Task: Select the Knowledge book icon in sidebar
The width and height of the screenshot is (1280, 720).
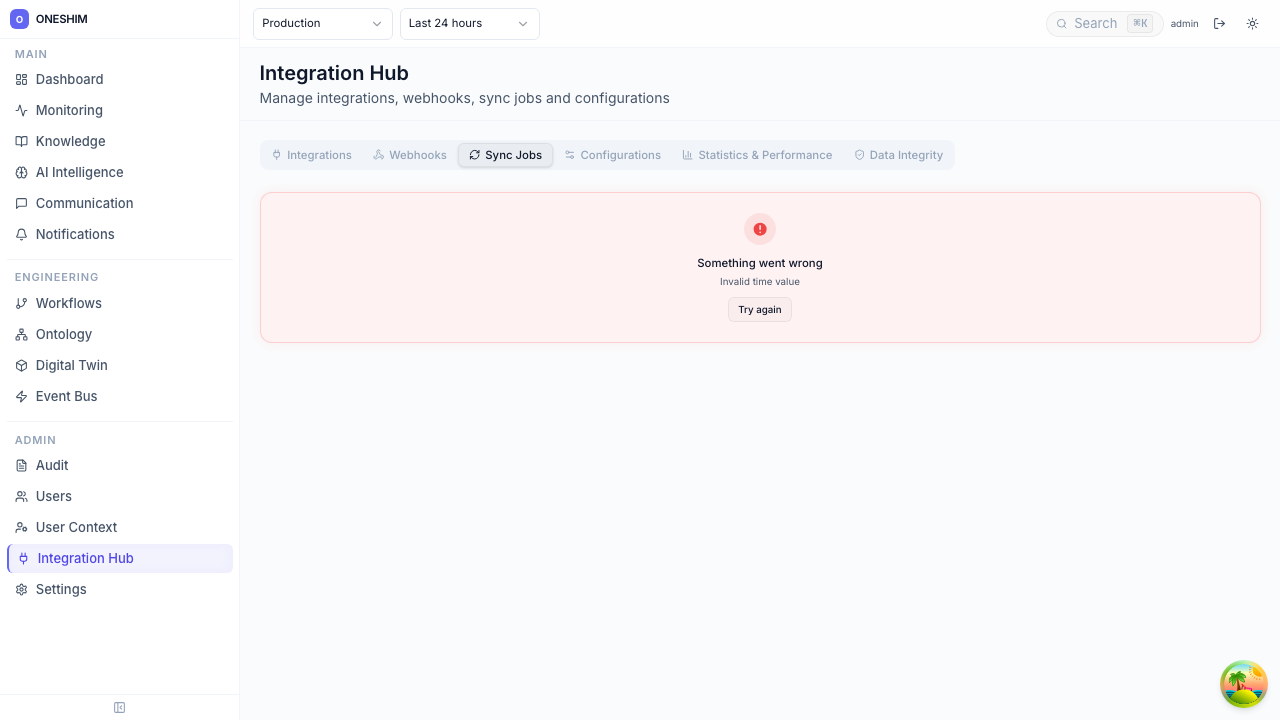Action: pyautogui.click(x=21, y=141)
